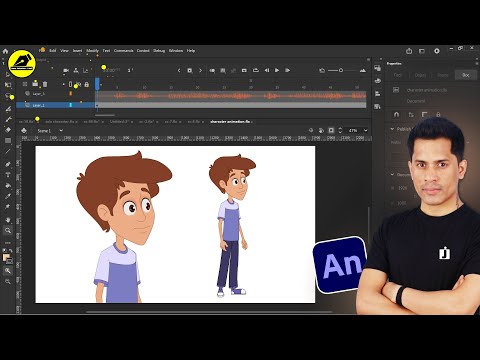Image resolution: width=480 pixels, height=360 pixels.
Task: Show parenting view in timeline
Action: click(x=76, y=70)
